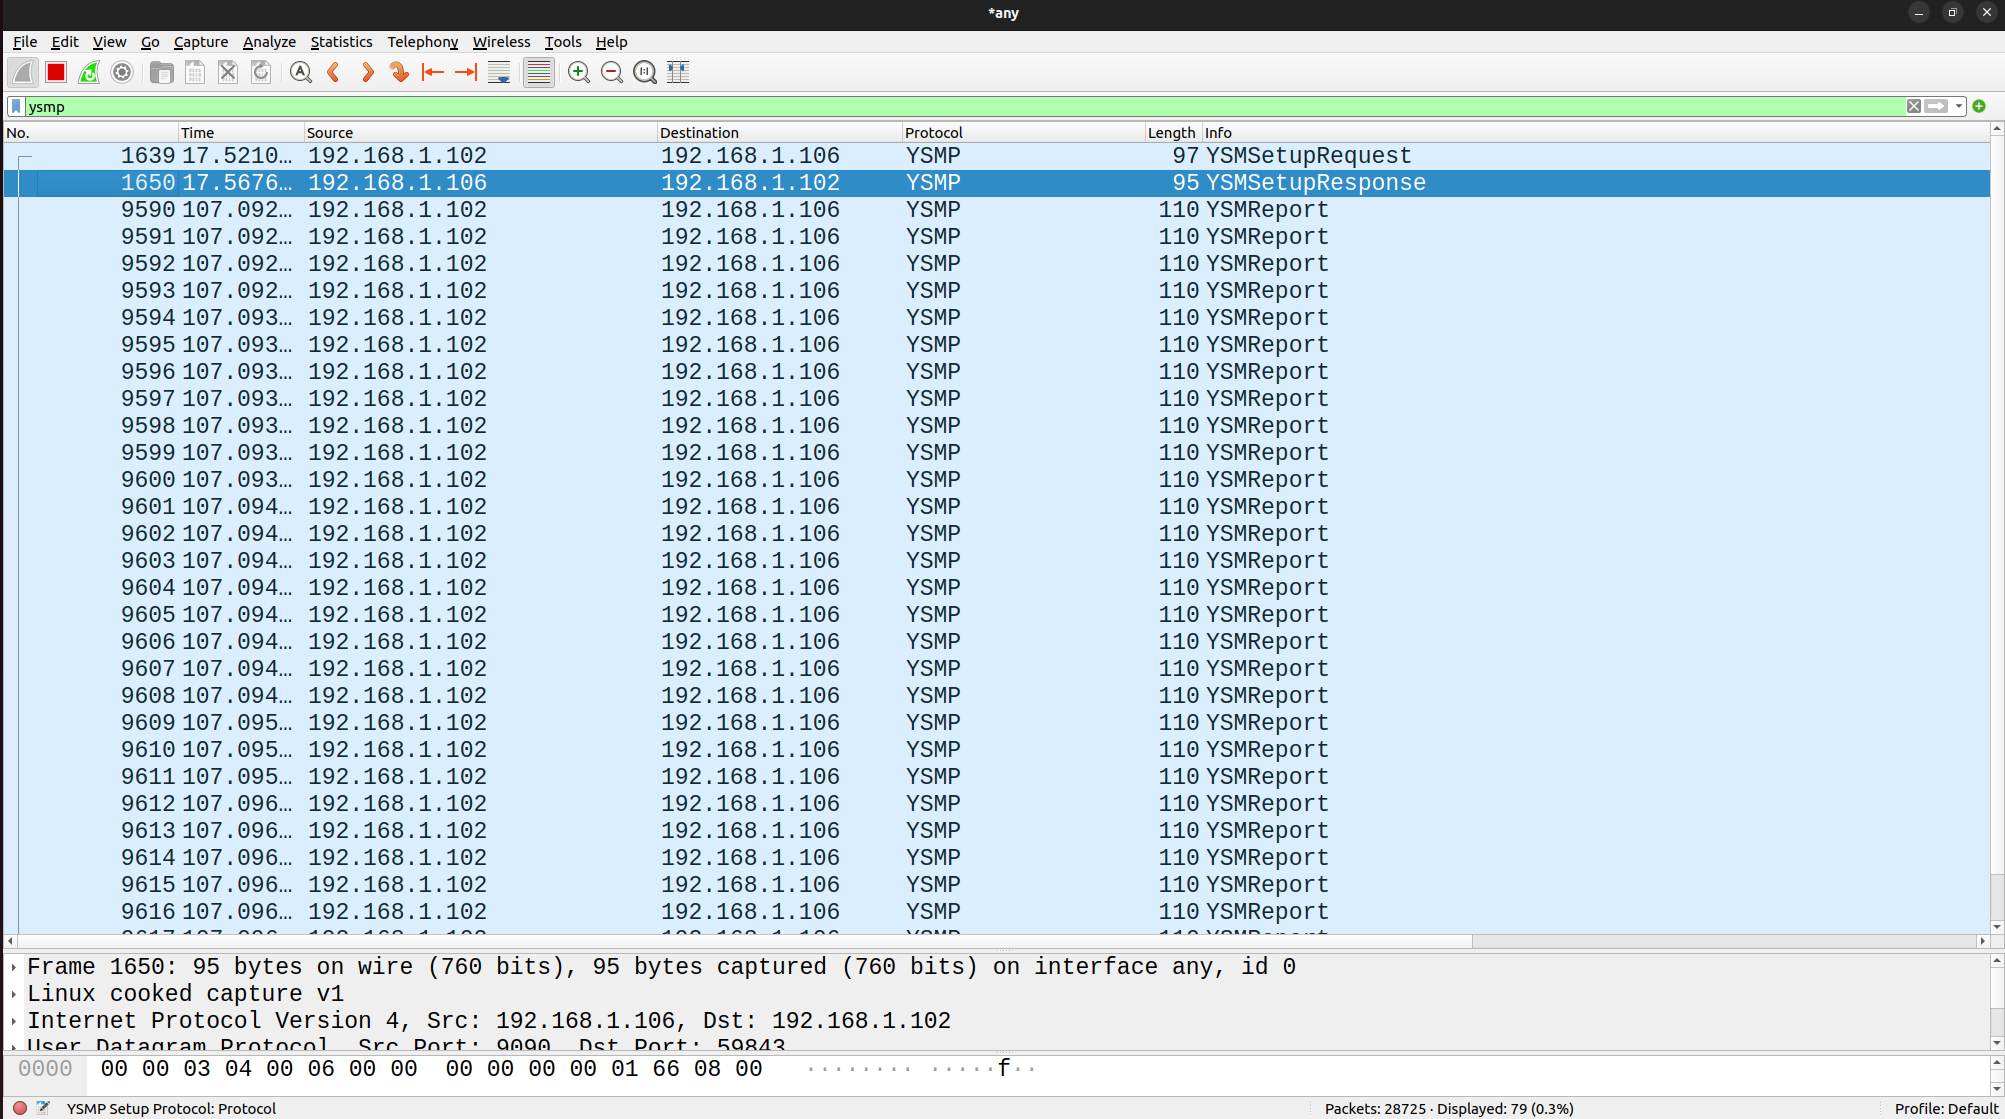The height and width of the screenshot is (1119, 2005).
Task: Sort by the Source column header
Action: (480, 133)
